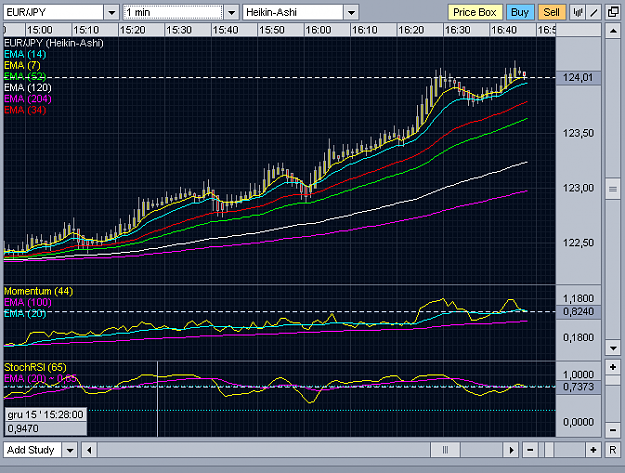Click the gru 15 ' 15:28:00 crosshair date box
The image size is (625, 473).
click(x=45, y=414)
